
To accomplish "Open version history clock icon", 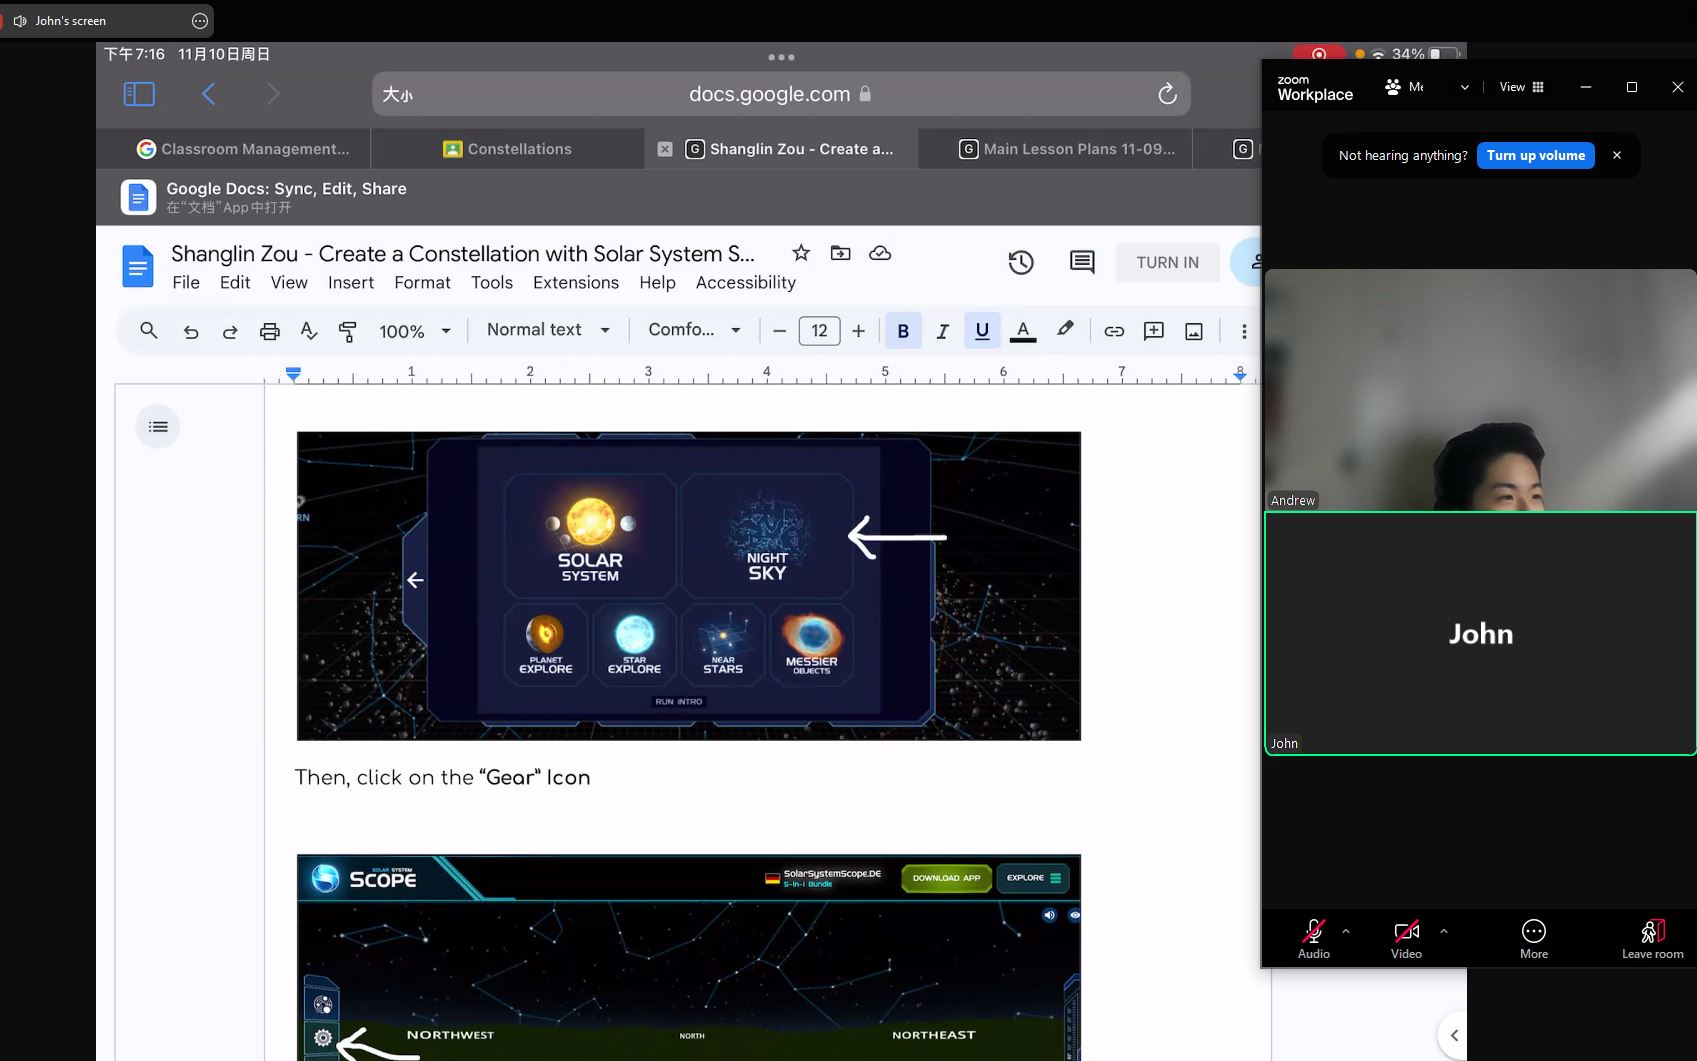I will 1021,262.
